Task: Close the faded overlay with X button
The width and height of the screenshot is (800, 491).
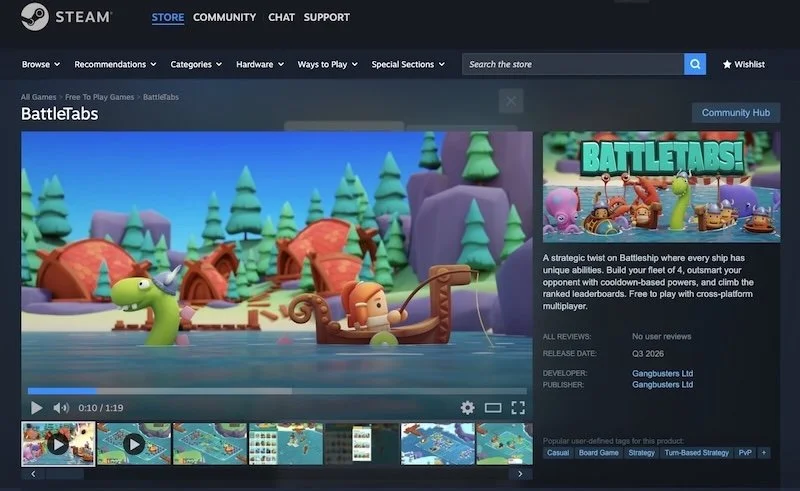Action: 511,102
